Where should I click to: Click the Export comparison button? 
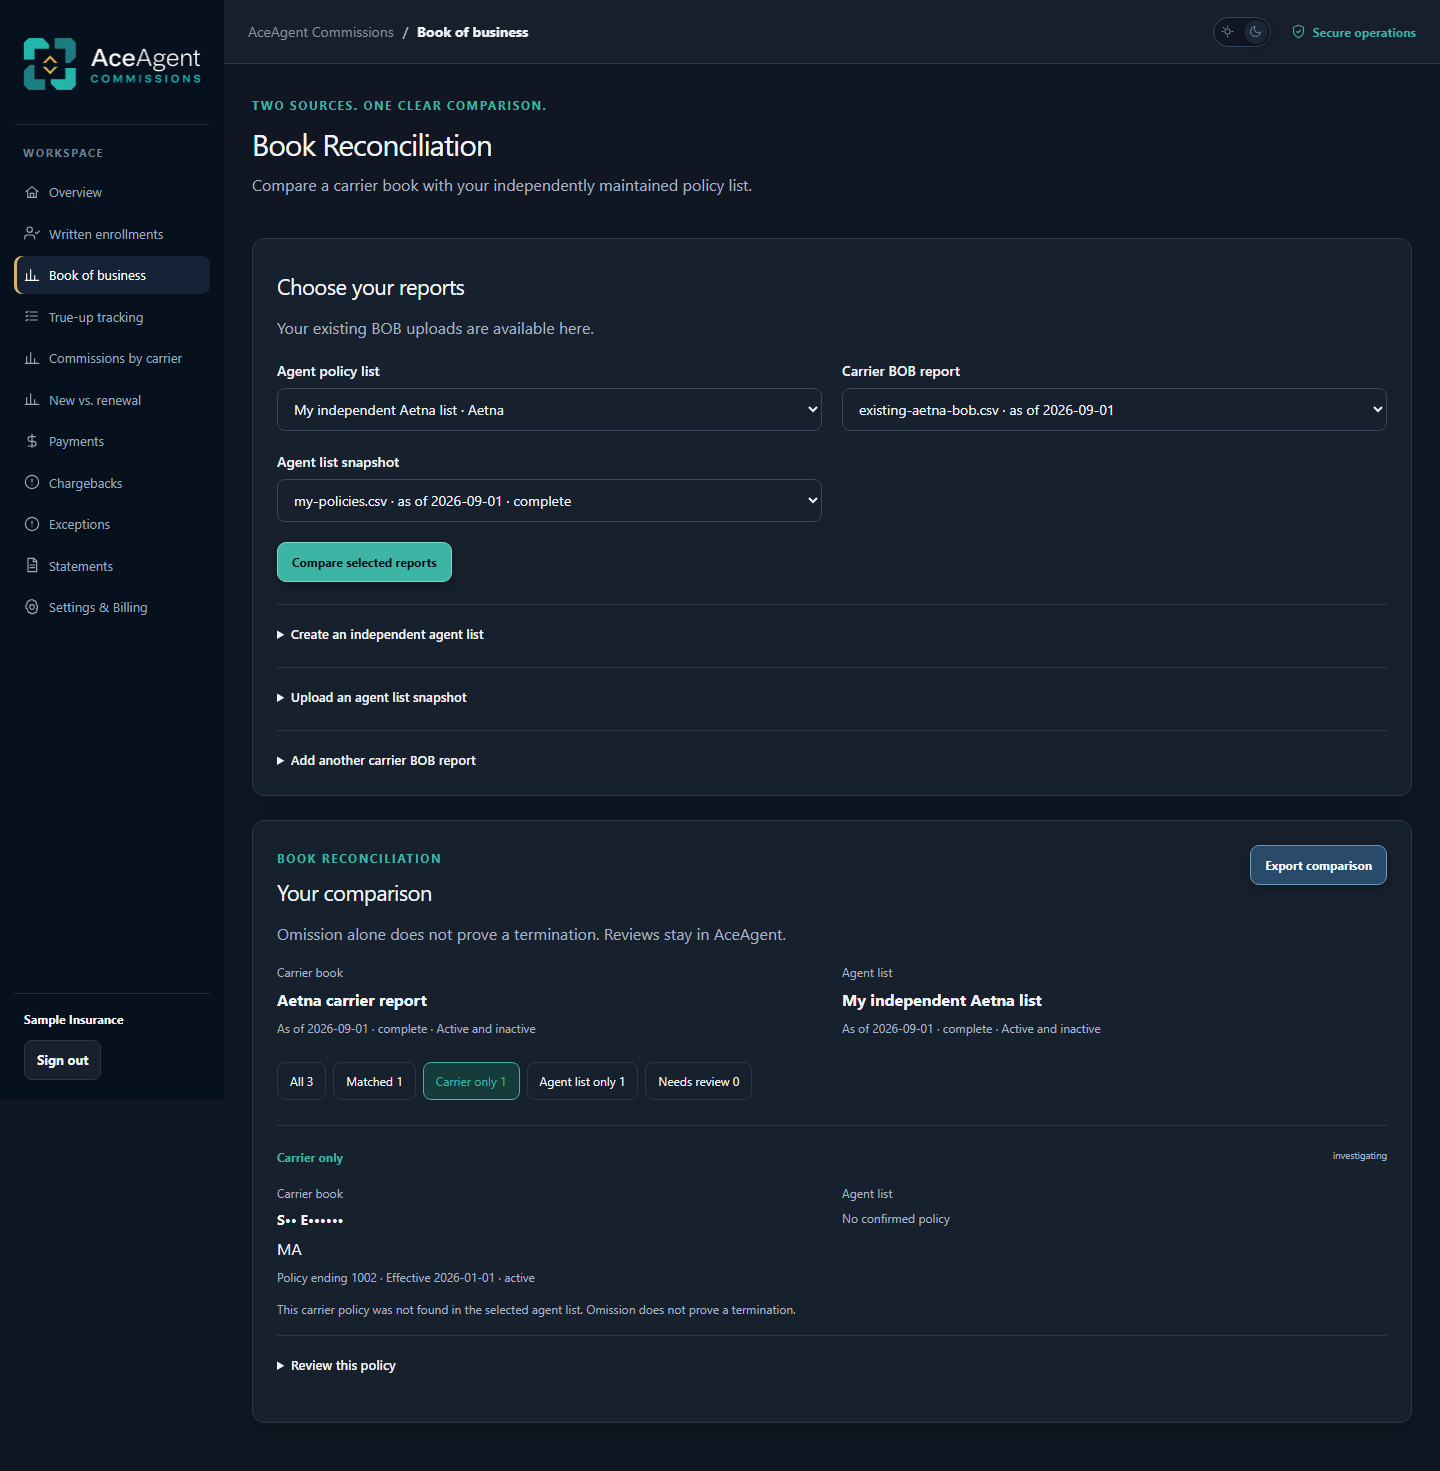click(1318, 865)
